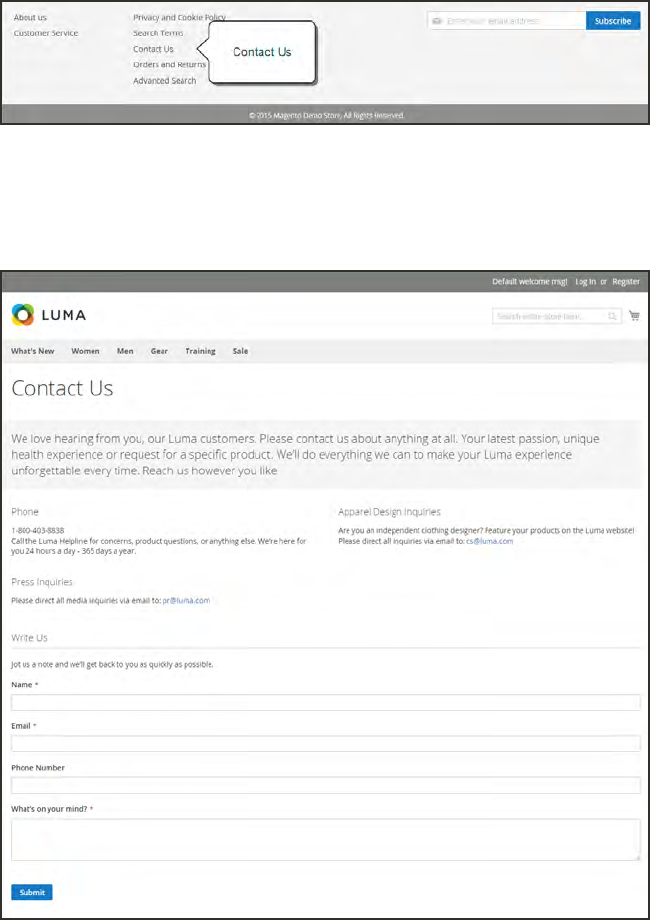Open the Training menu item

pos(200,351)
